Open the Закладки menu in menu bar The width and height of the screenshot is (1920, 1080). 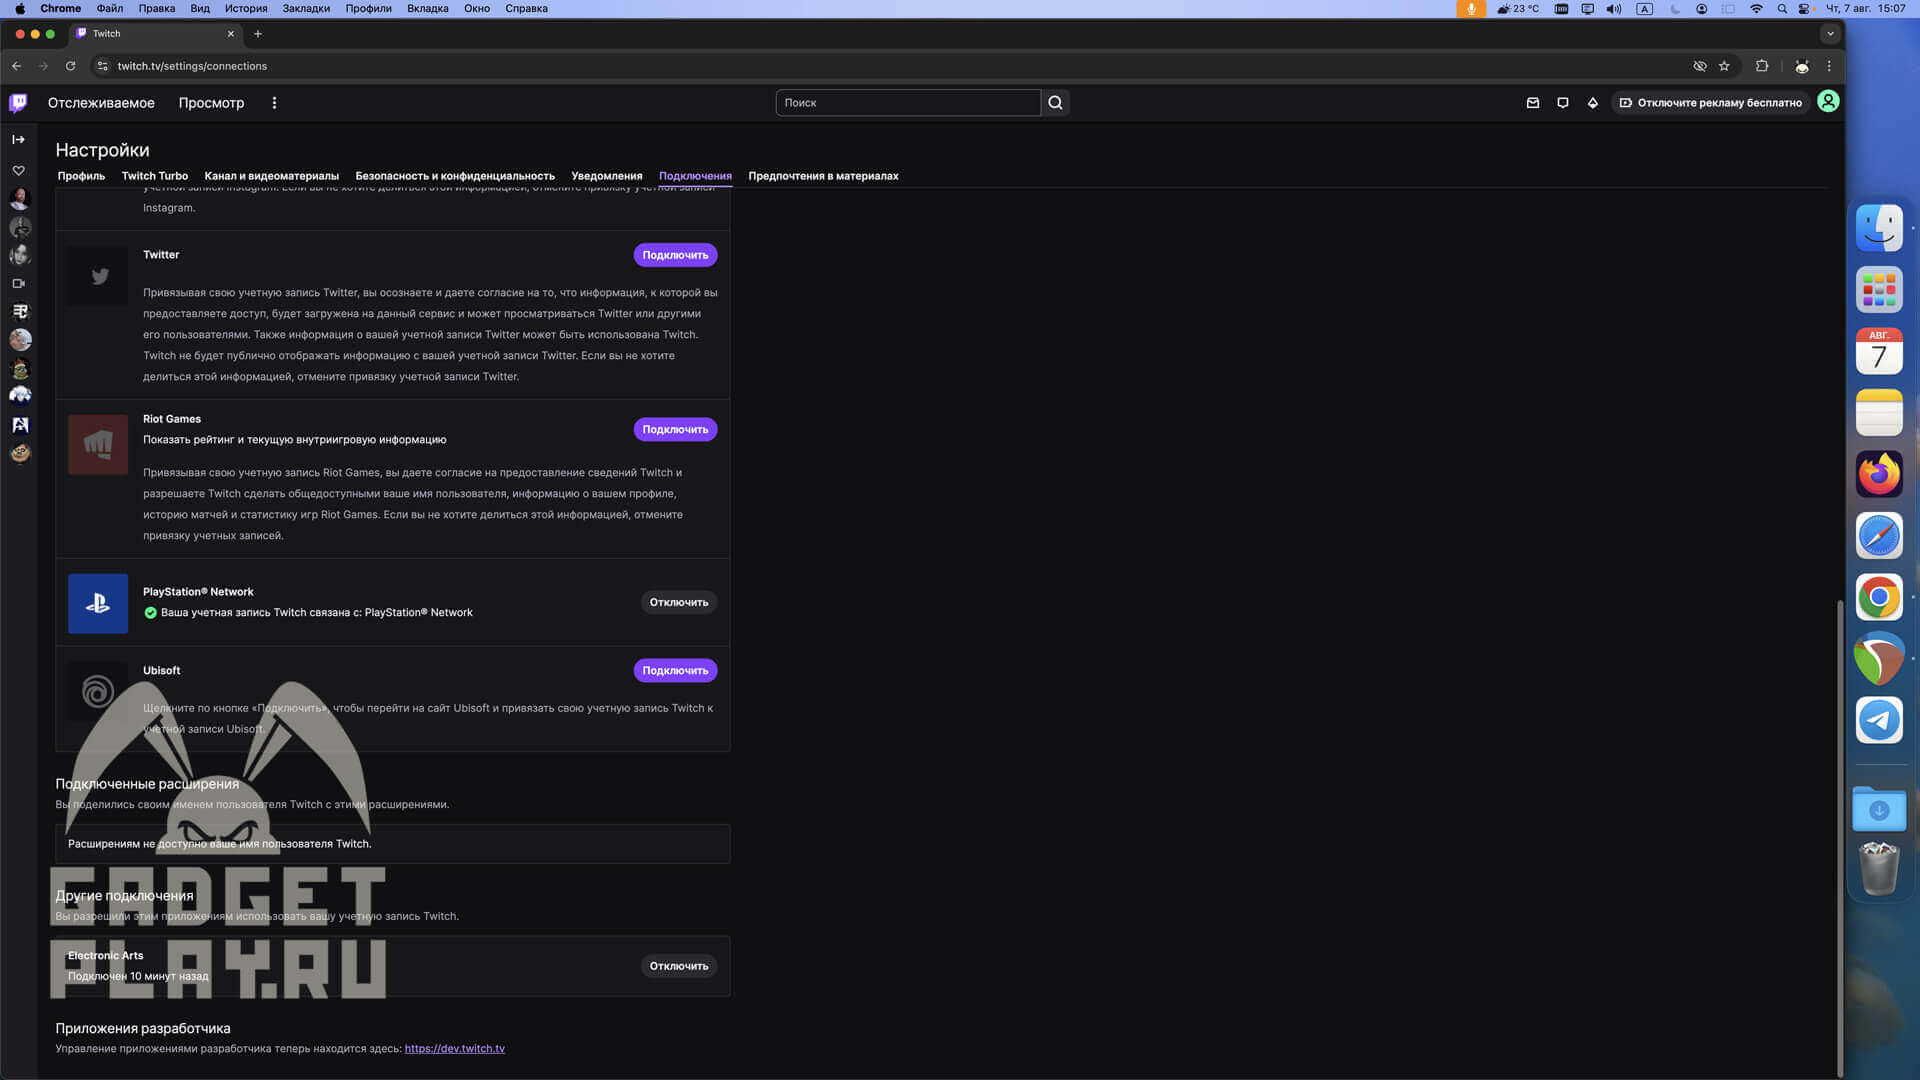point(306,8)
